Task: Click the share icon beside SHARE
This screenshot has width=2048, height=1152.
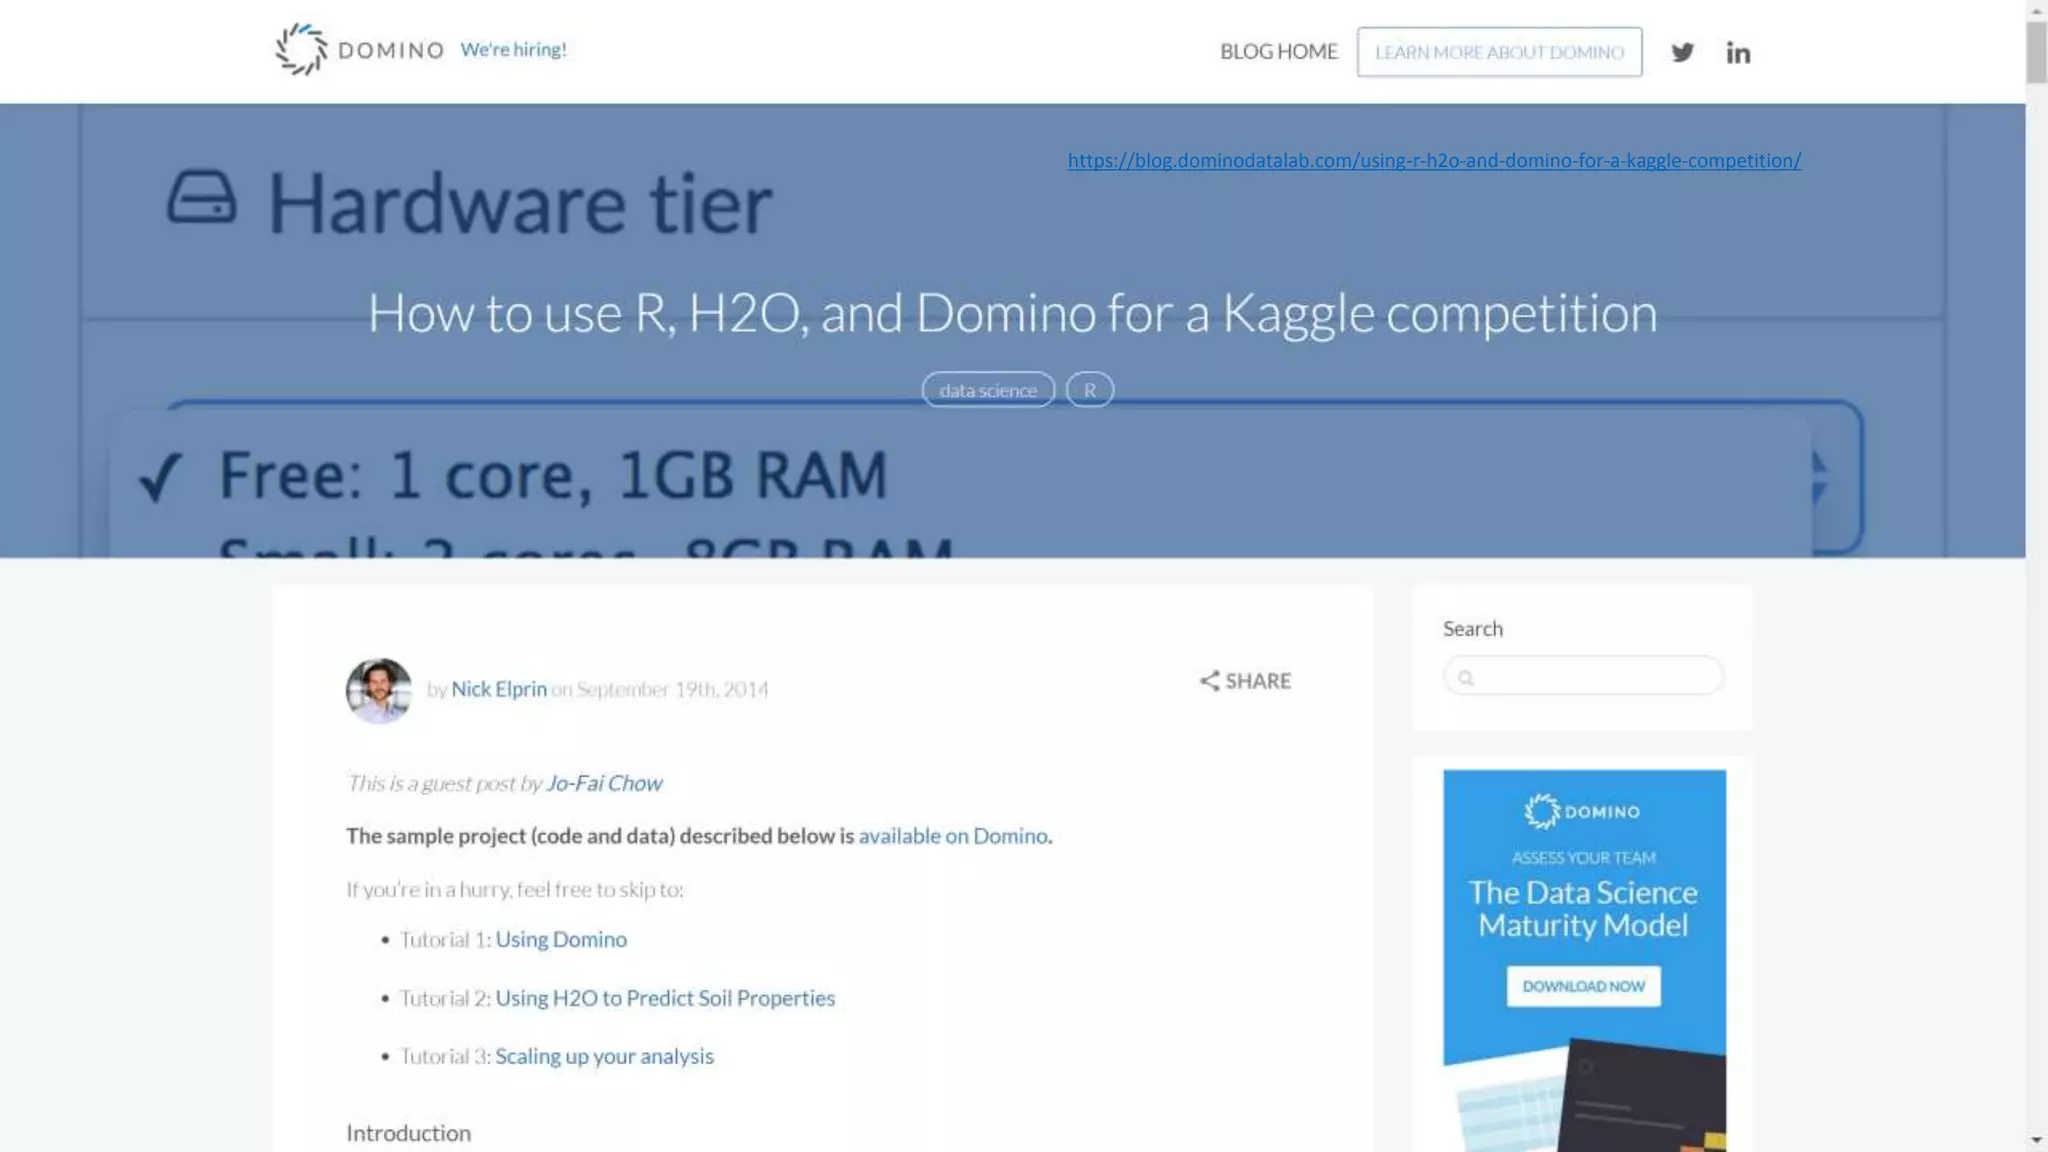Action: point(1209,681)
